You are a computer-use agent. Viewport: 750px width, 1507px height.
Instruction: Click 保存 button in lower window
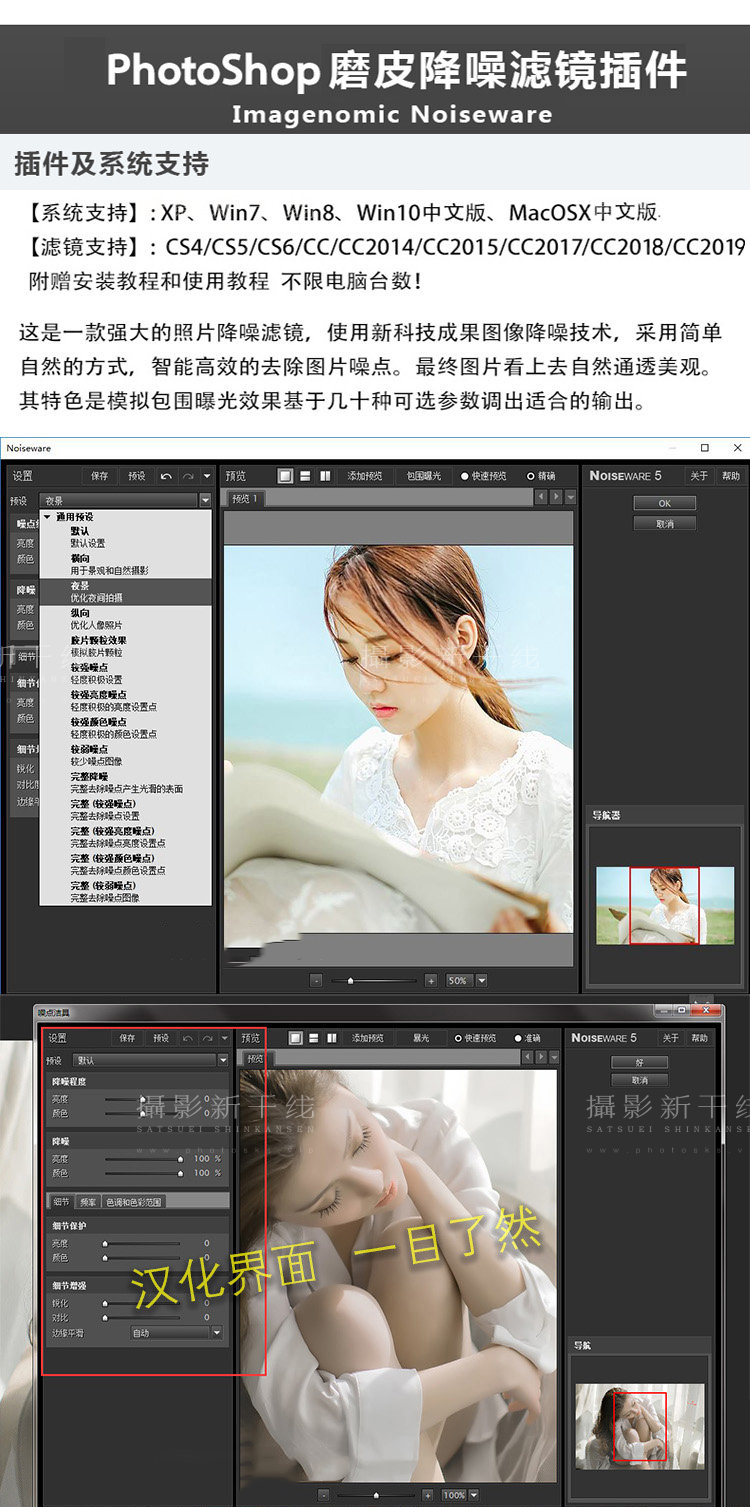(x=127, y=1038)
